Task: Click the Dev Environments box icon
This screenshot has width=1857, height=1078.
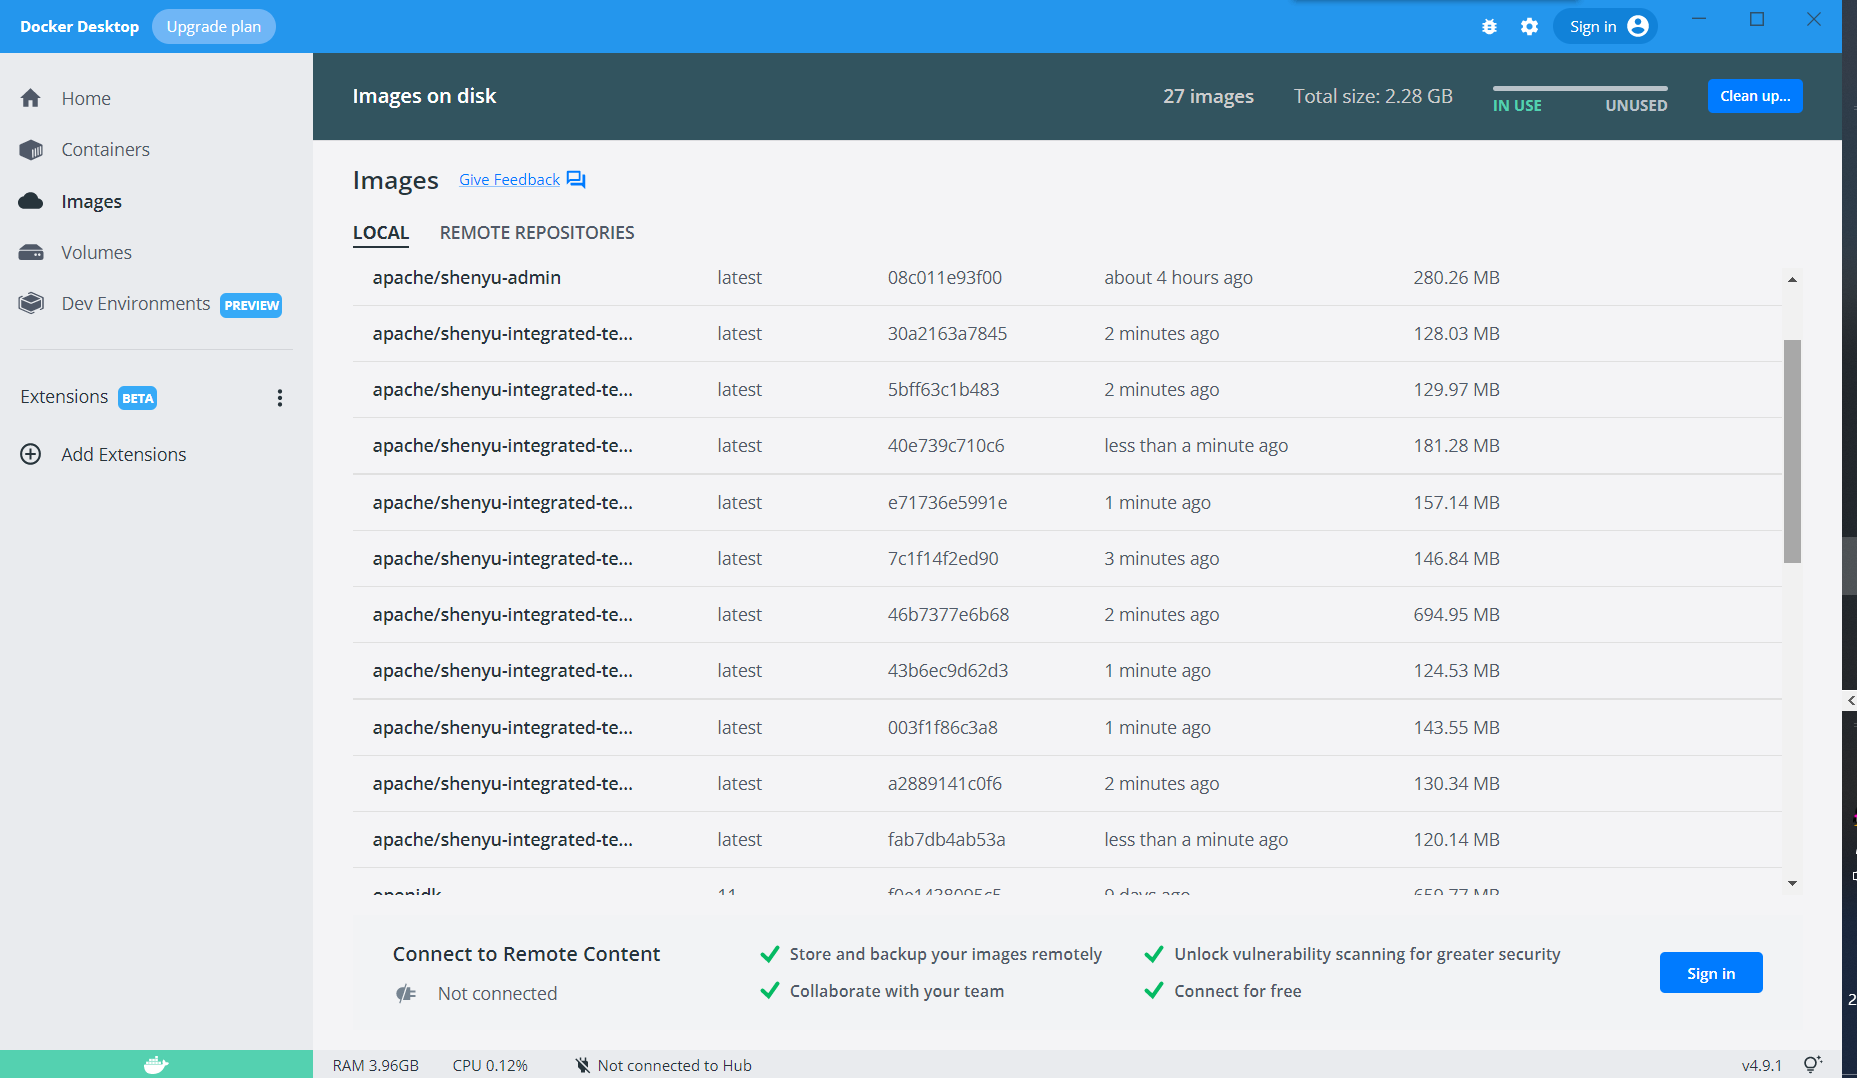Action: [31, 303]
